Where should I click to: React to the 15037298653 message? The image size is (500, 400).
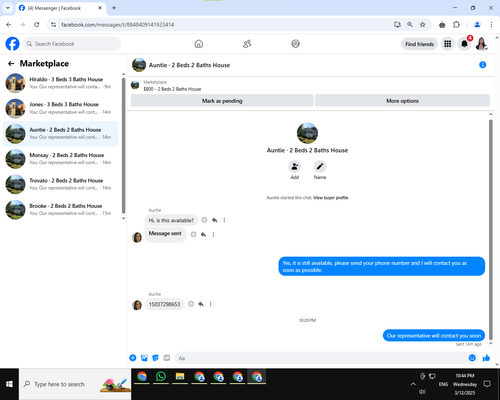pyautogui.click(x=191, y=304)
